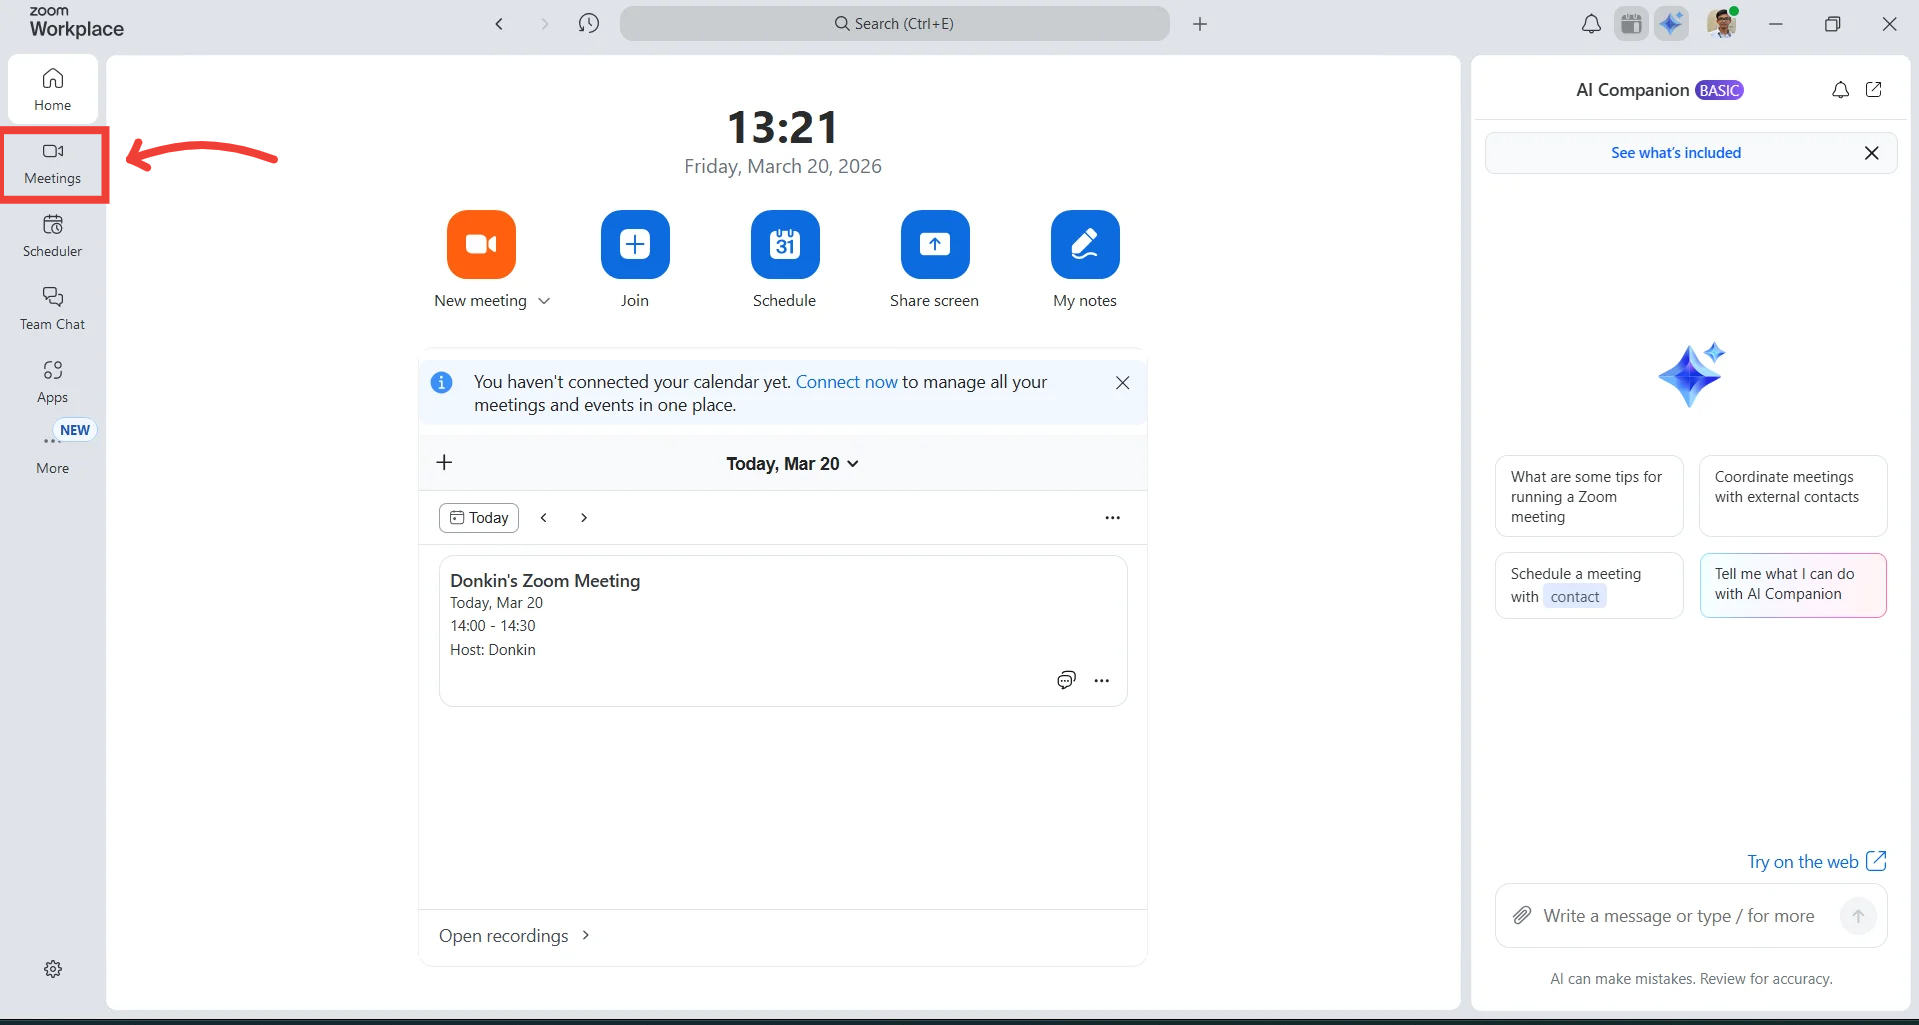
Task: Add event with calendar plus icon
Action: pyautogui.click(x=445, y=462)
